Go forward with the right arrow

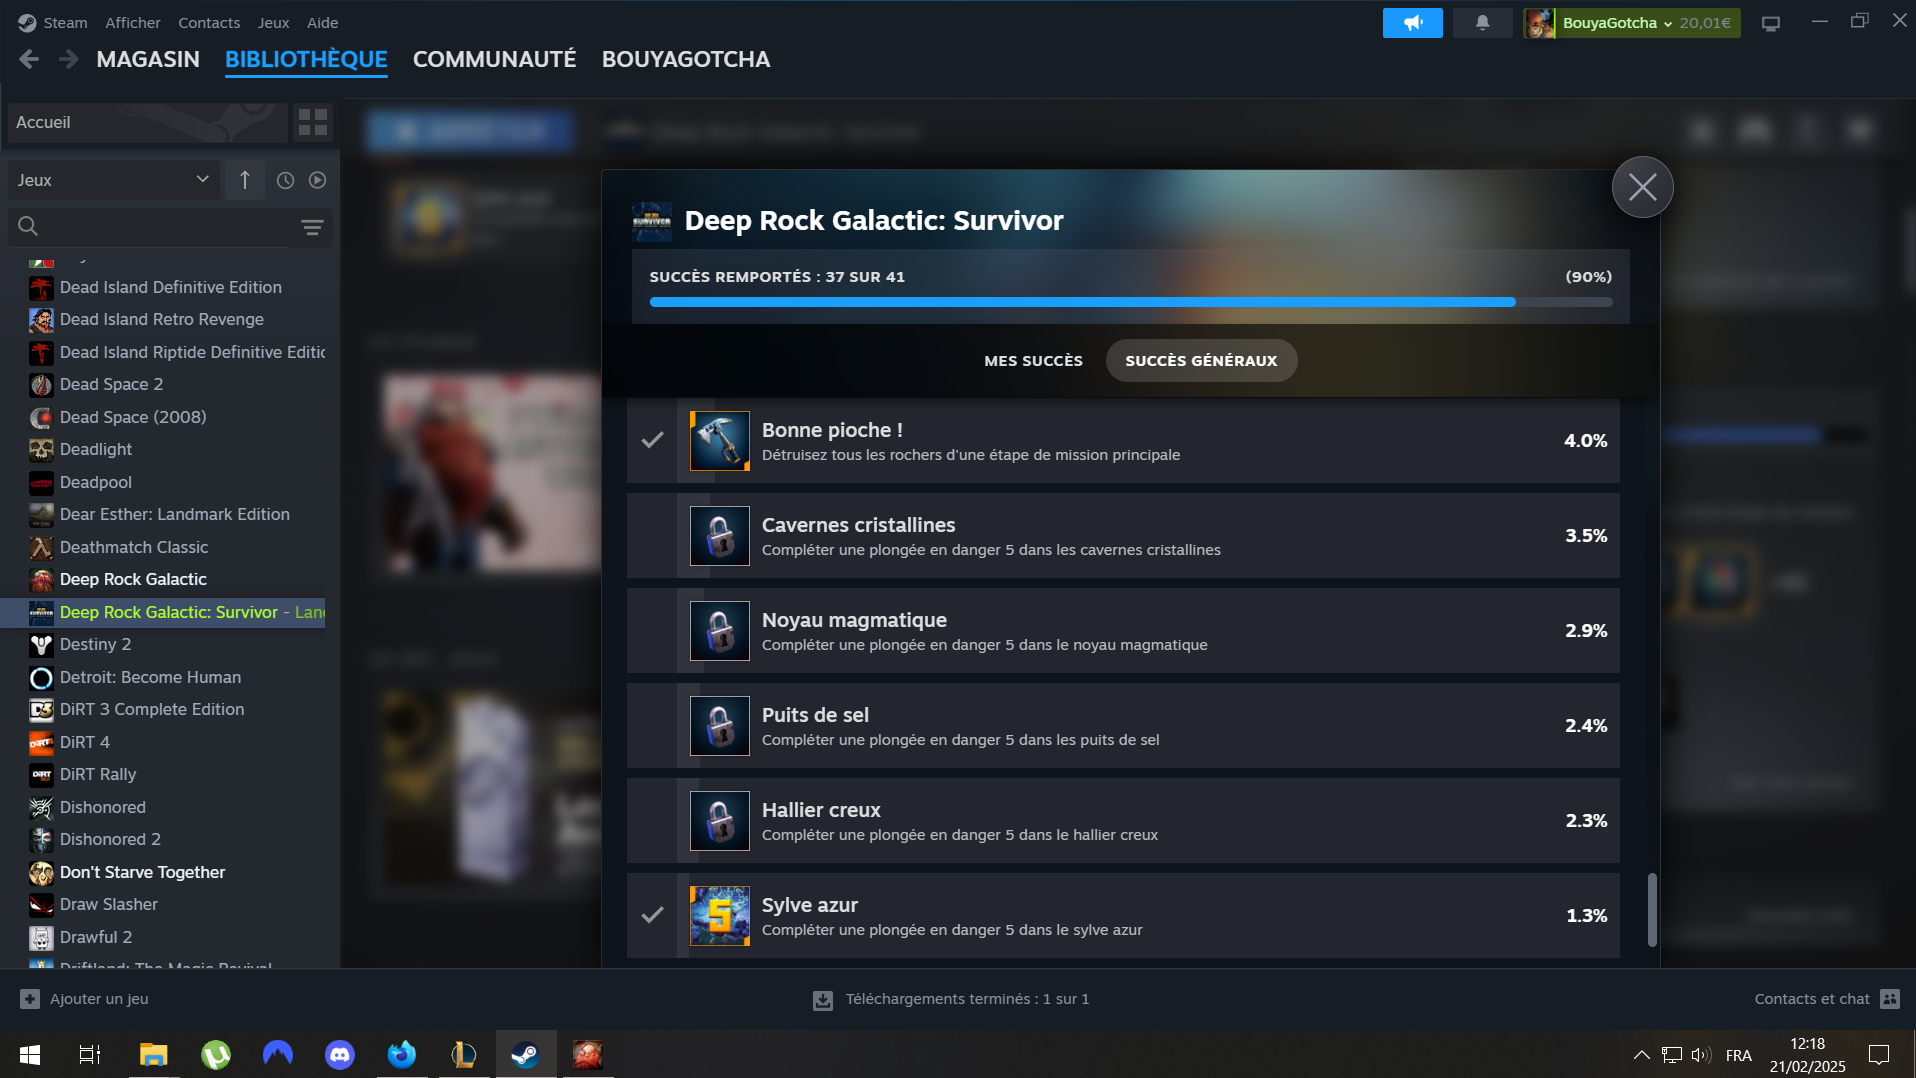click(x=68, y=60)
